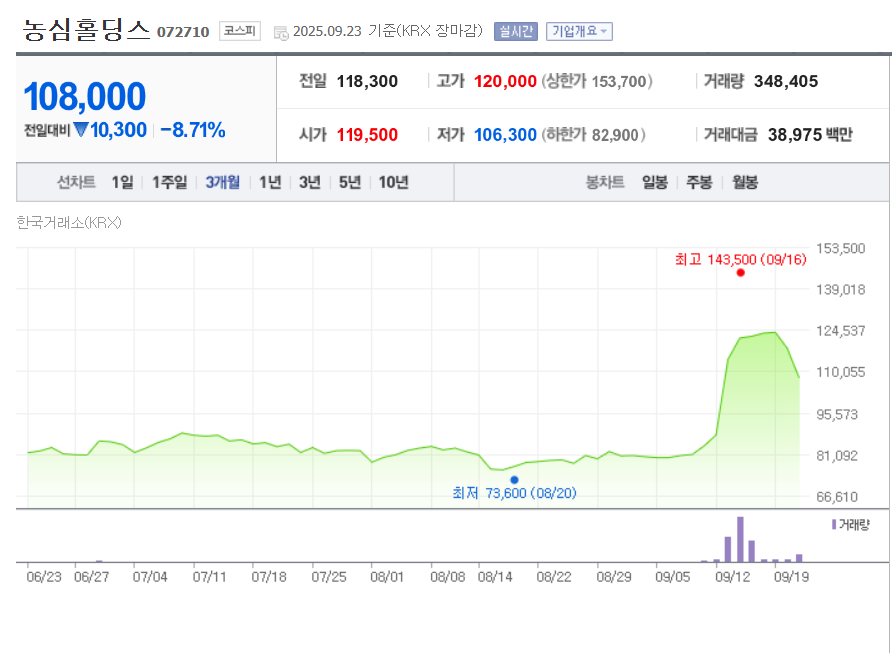892x653 pixels.
Task: Select the 10년 line chart tab
Action: tap(394, 183)
